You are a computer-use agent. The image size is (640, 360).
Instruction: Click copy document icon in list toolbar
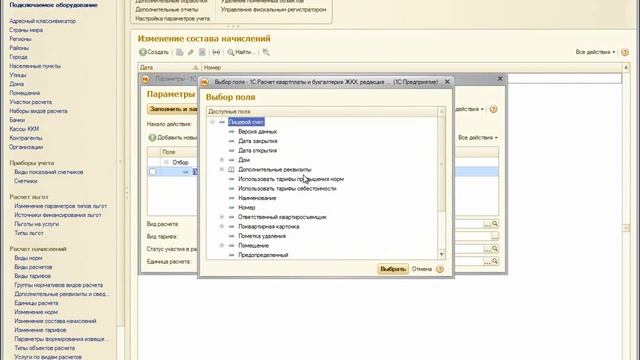pos(180,52)
